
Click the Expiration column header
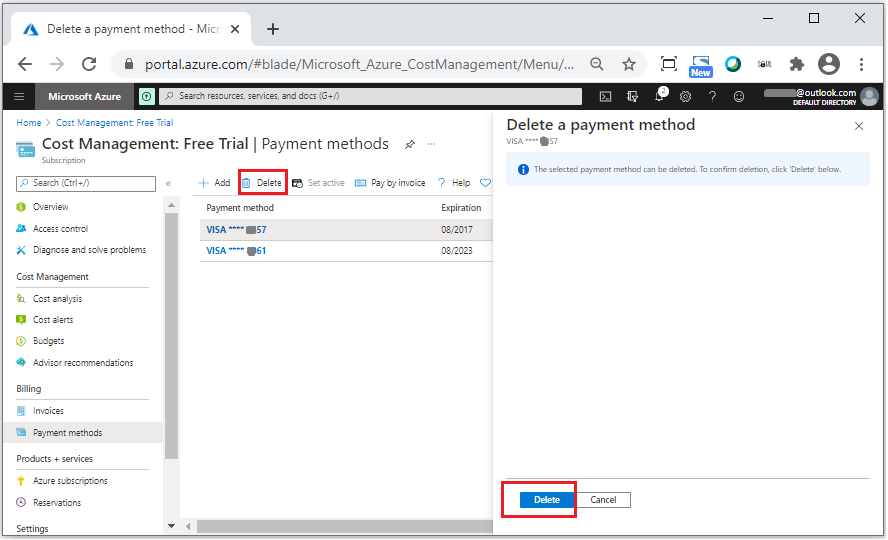tap(461, 208)
